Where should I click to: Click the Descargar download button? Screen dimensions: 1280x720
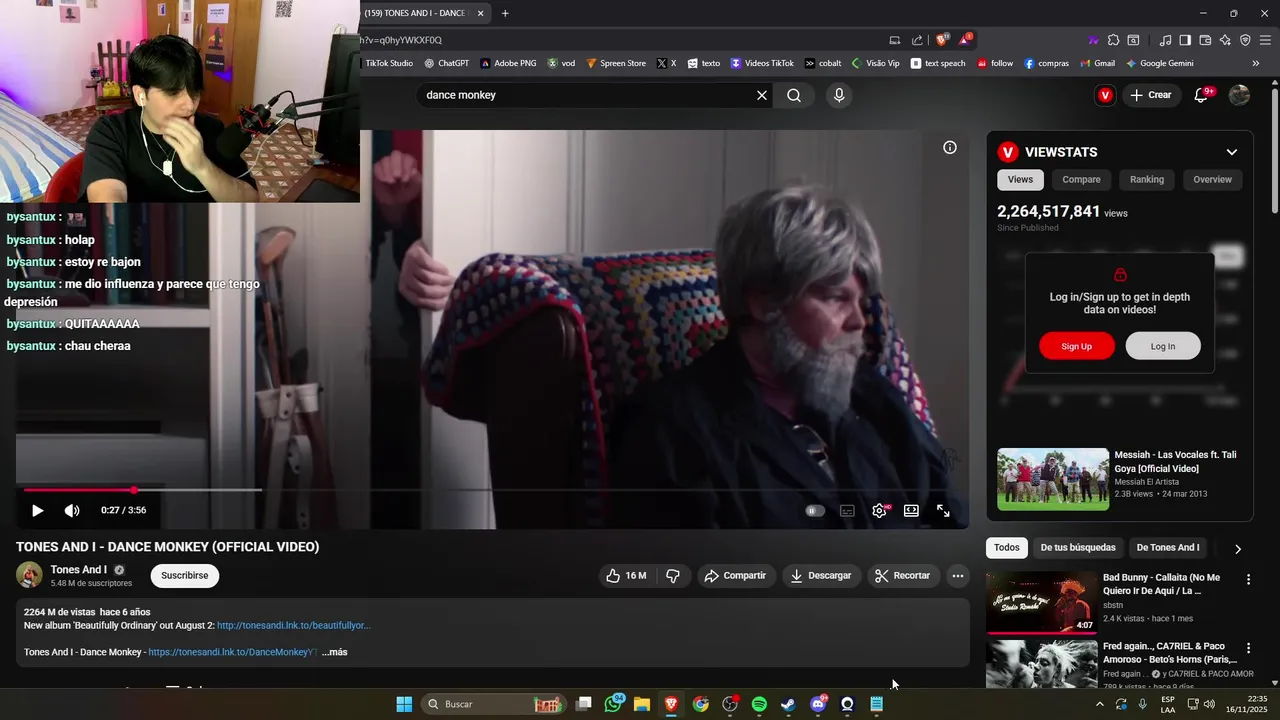coord(820,576)
